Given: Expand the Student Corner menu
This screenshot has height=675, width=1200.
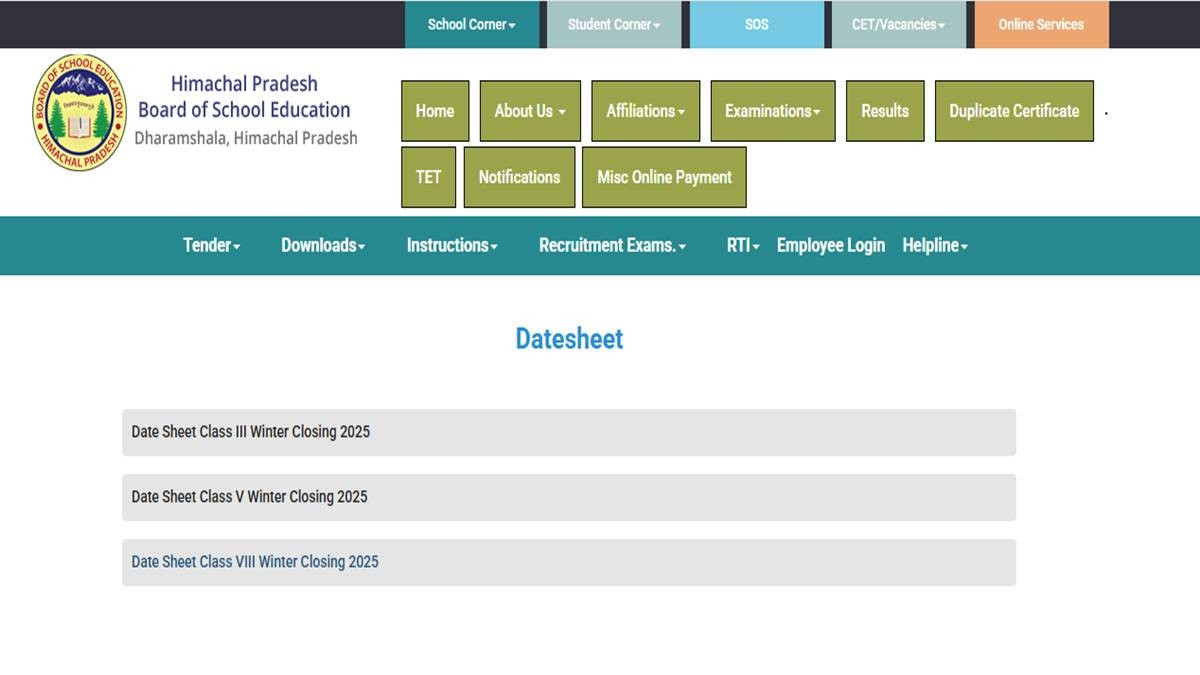Looking at the screenshot, I should coord(614,24).
